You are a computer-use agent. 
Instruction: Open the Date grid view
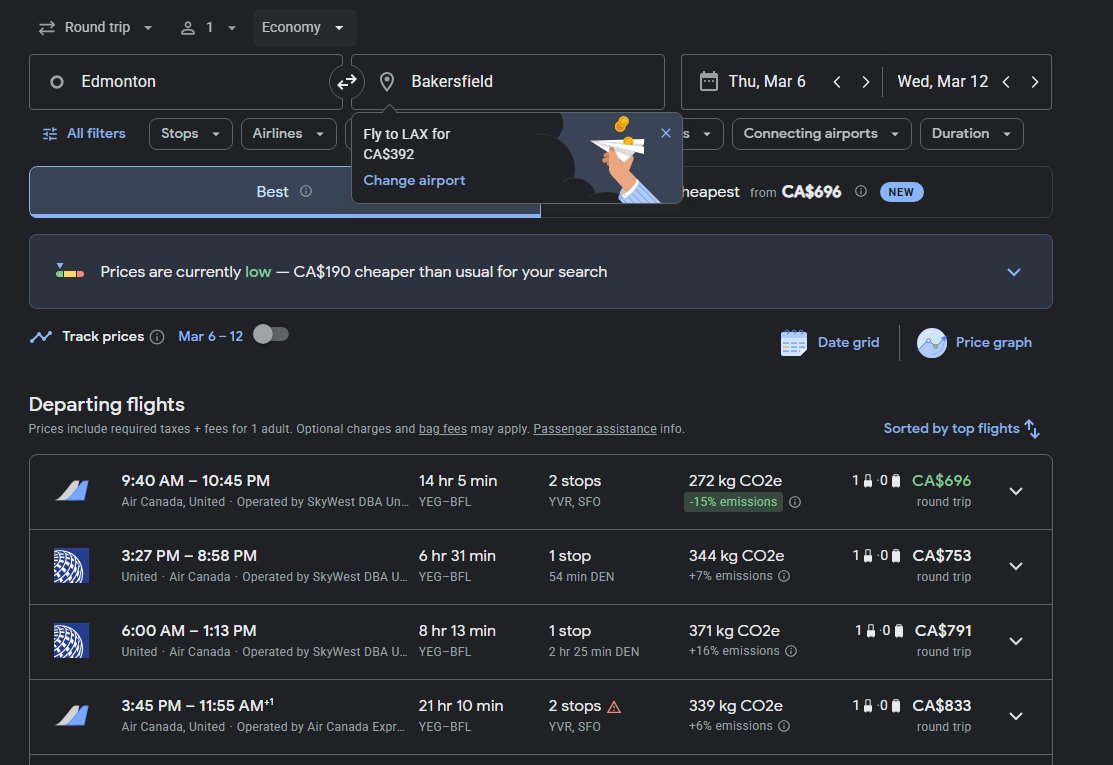(x=830, y=343)
